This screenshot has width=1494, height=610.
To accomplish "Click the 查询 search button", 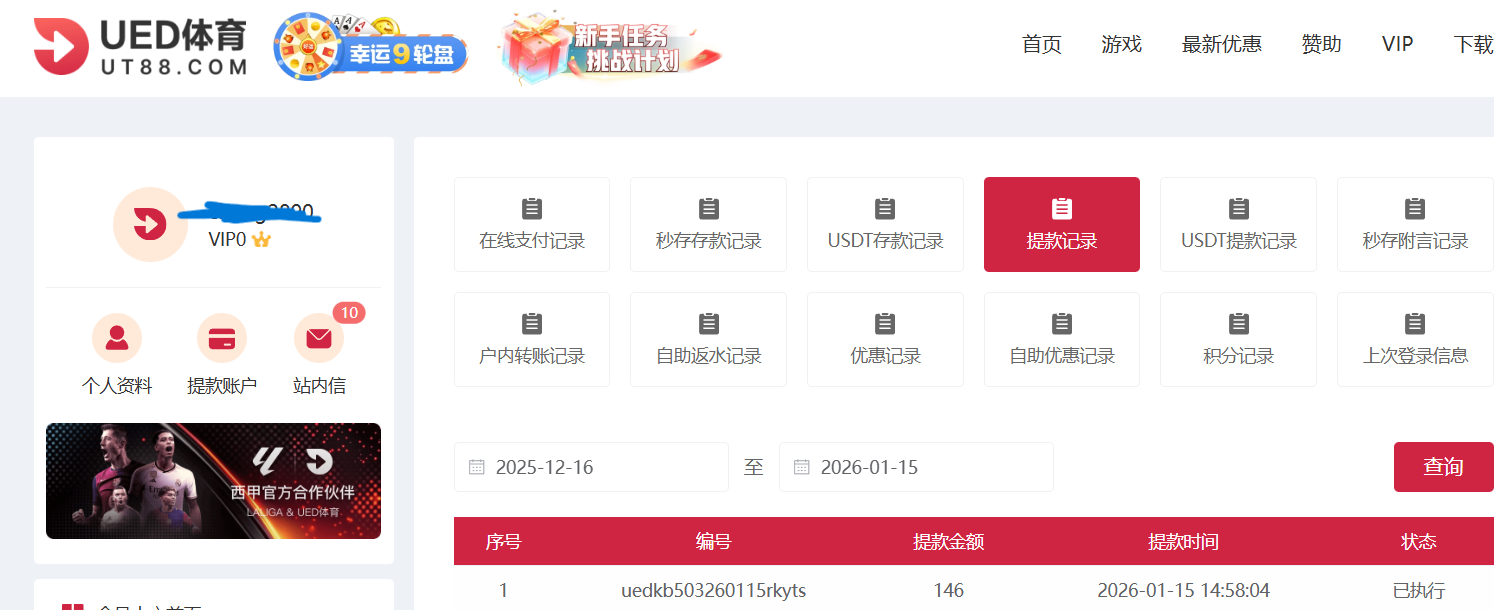I will 1443,466.
